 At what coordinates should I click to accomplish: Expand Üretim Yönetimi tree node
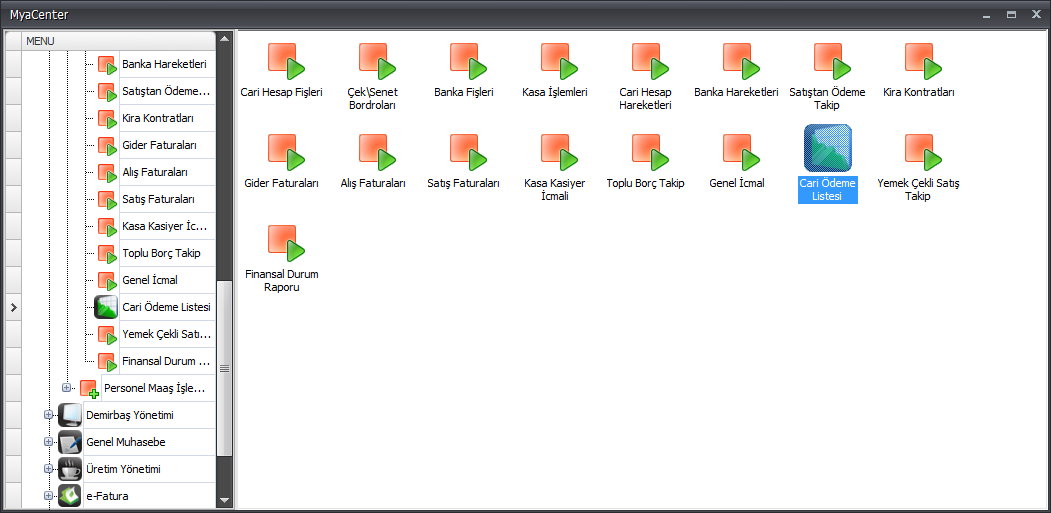48,468
